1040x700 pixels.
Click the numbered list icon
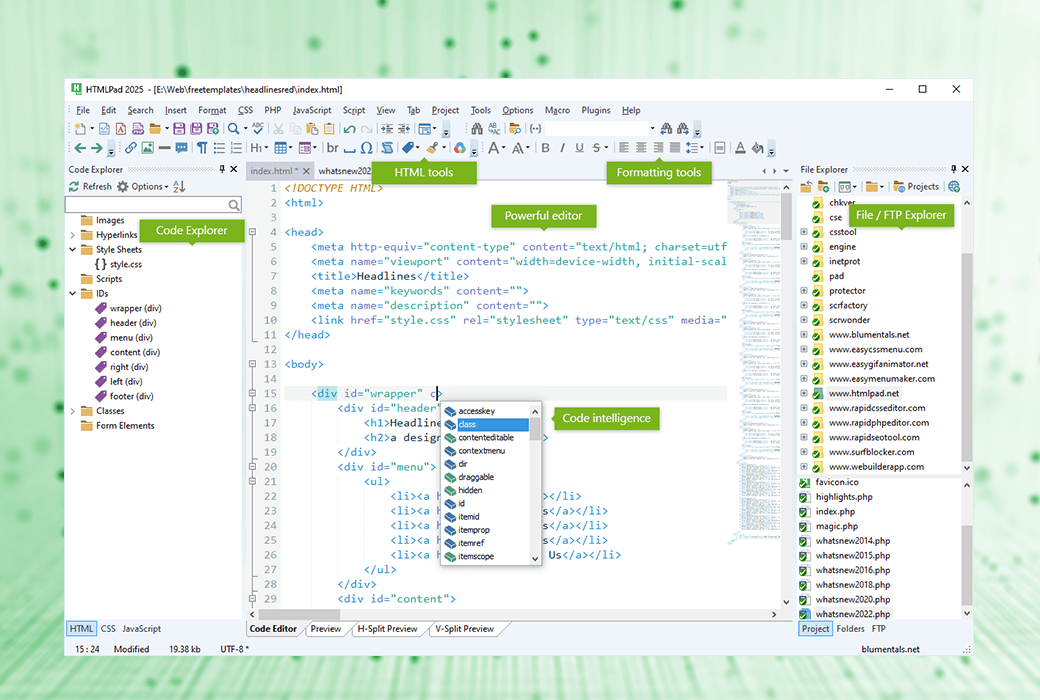pyautogui.click(x=236, y=148)
